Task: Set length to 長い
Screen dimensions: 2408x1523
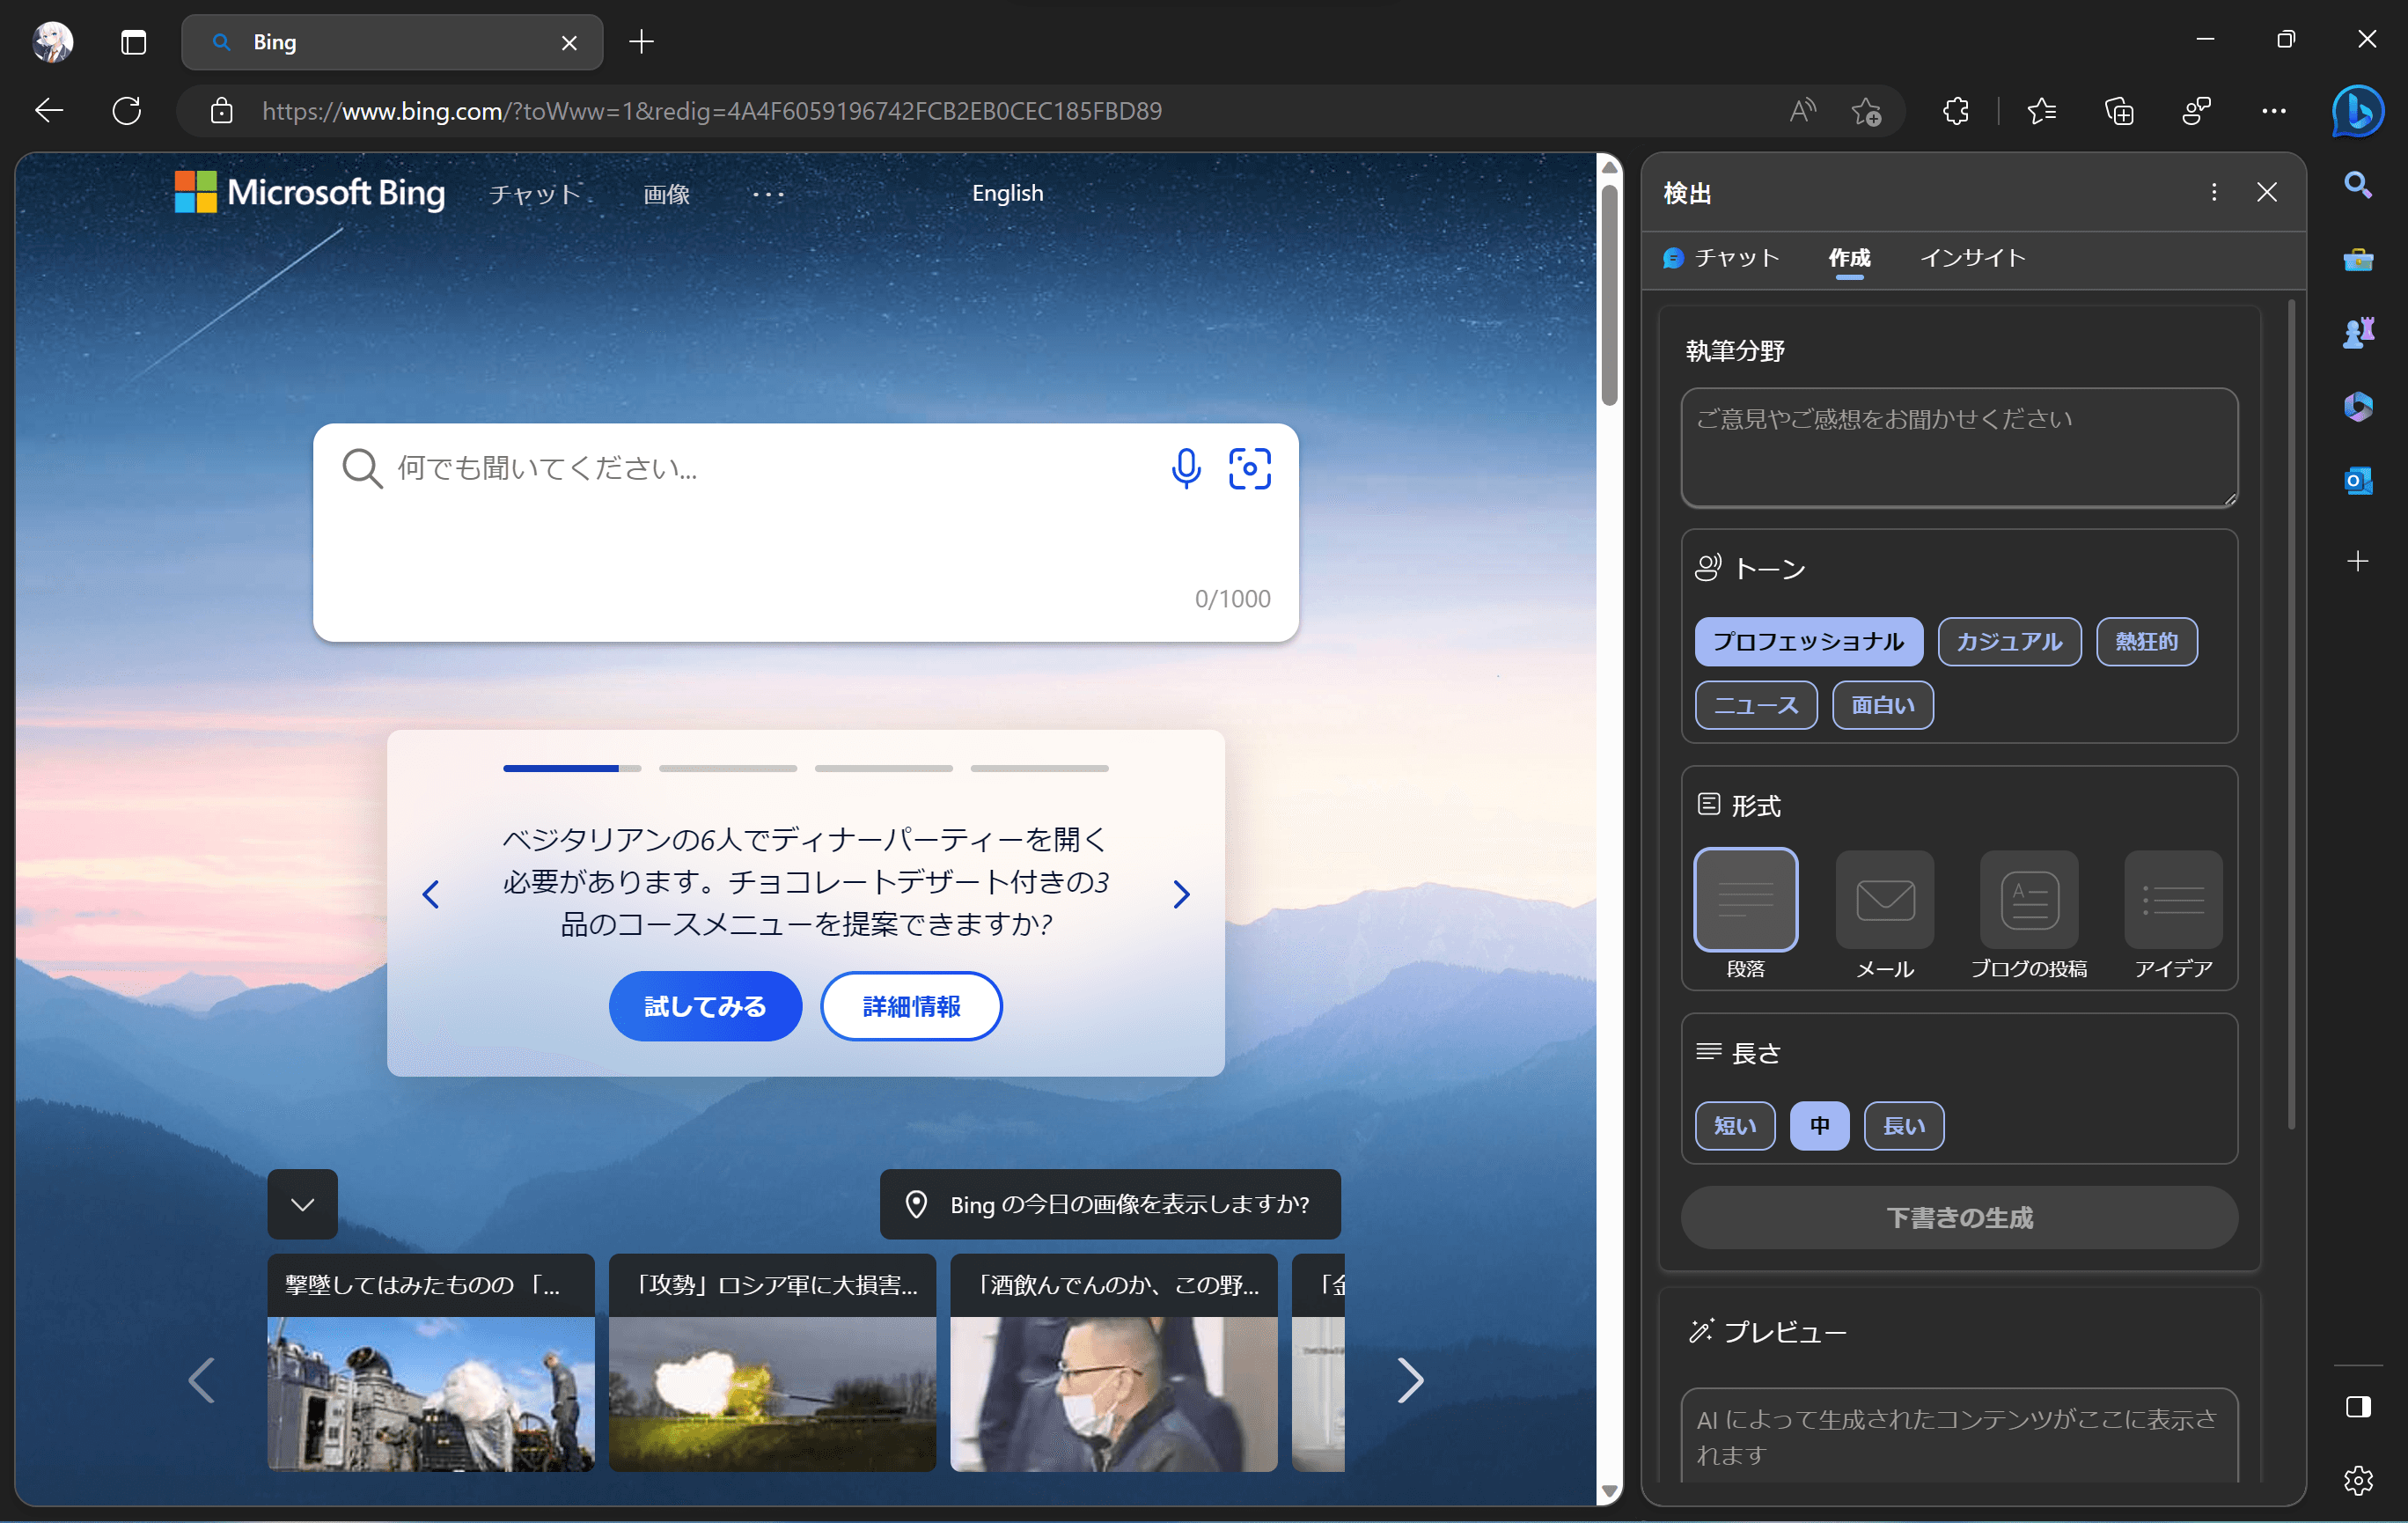Action: tap(1903, 1126)
